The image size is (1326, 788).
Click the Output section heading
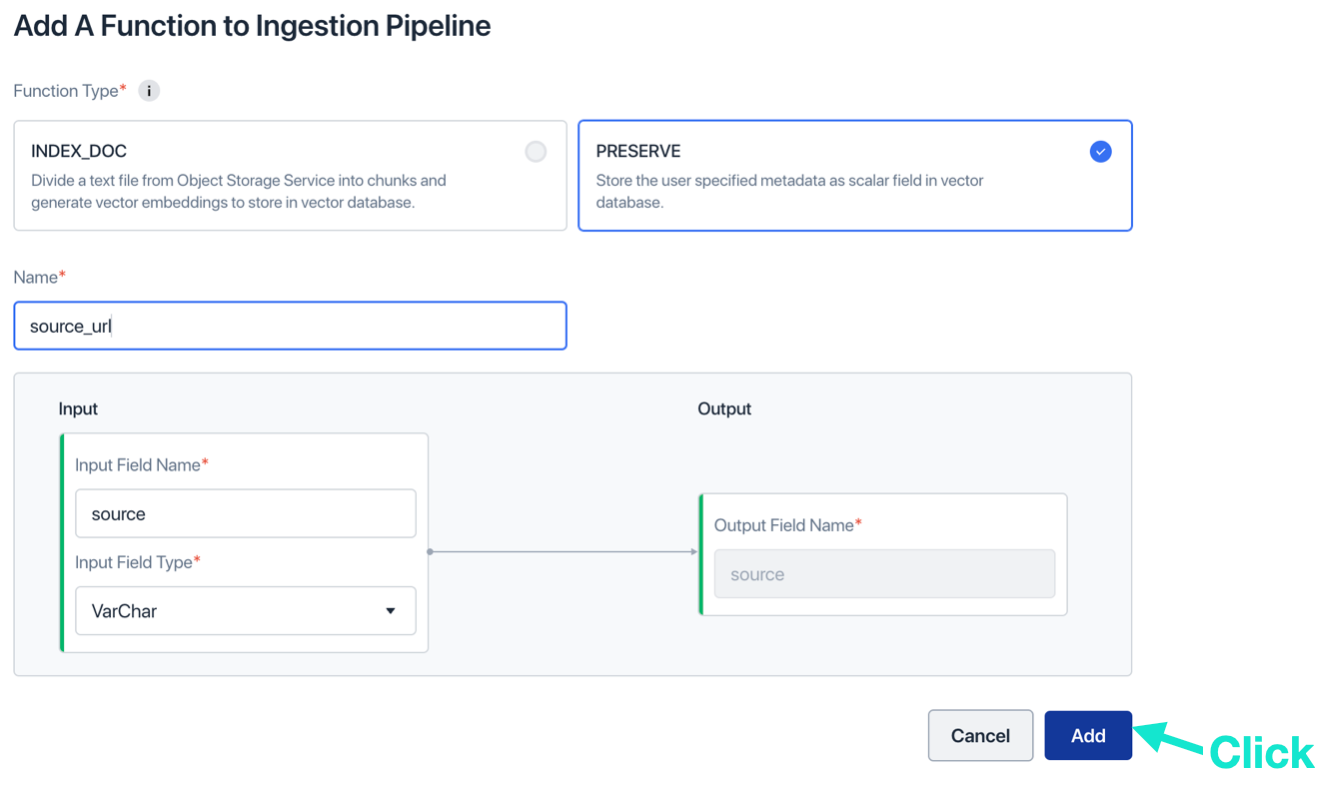pyautogui.click(x=724, y=409)
